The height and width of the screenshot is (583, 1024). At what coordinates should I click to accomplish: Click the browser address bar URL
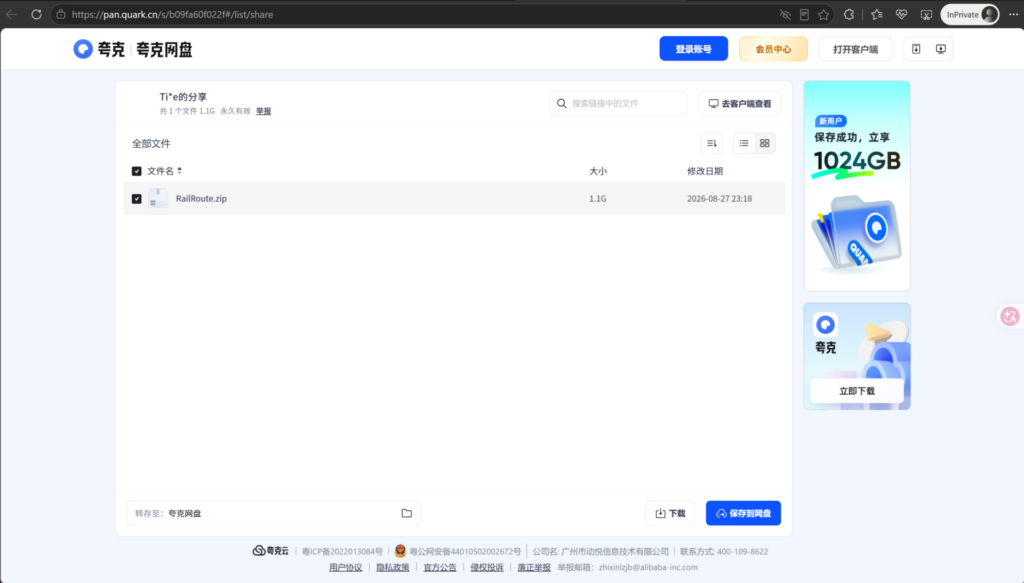pyautogui.click(x=172, y=14)
